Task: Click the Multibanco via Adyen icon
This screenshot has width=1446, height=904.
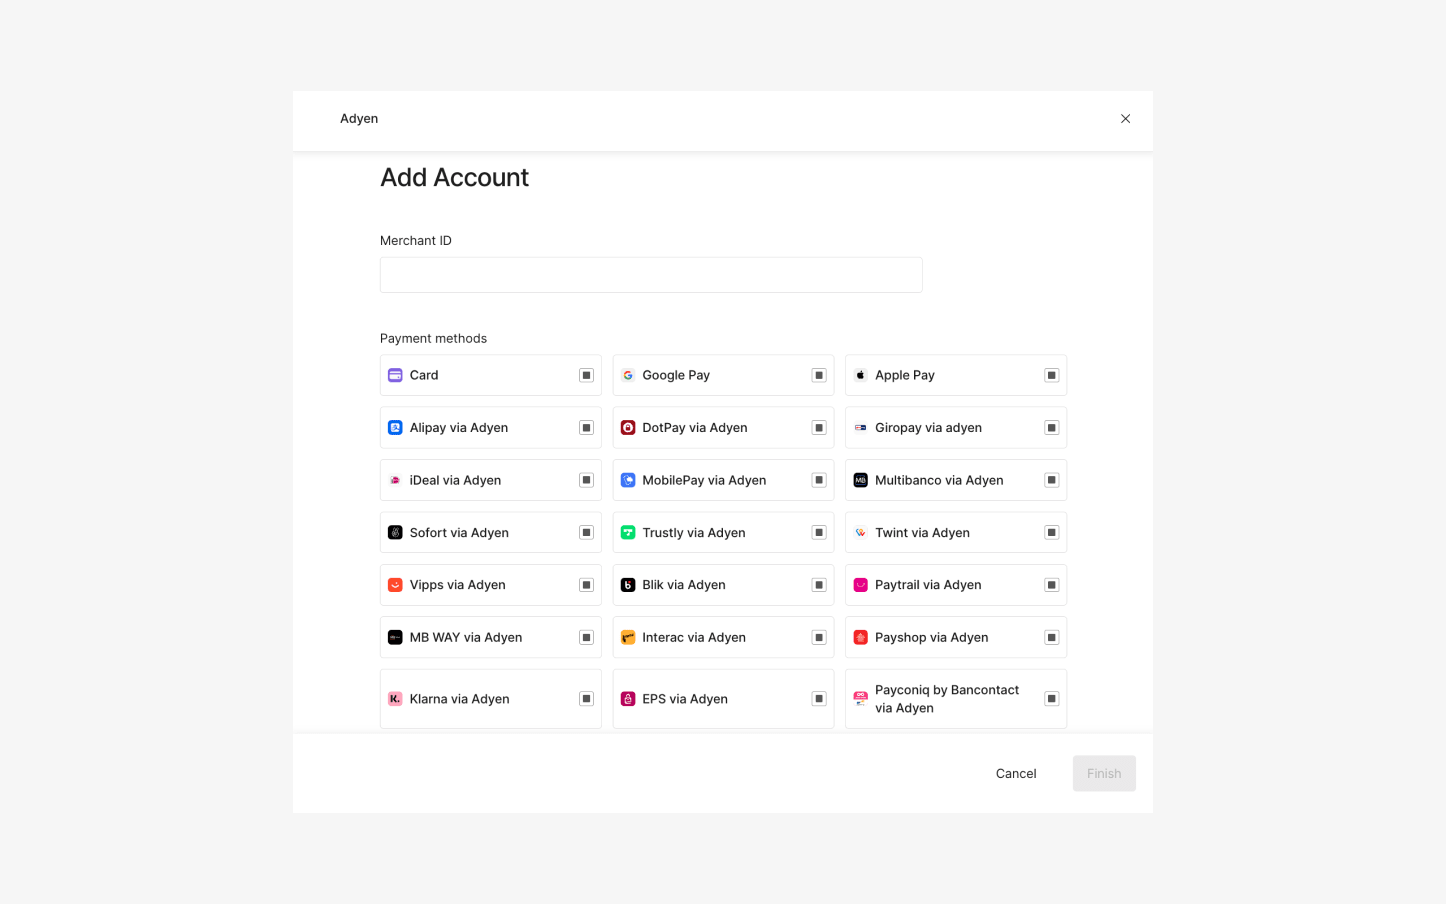Action: pyautogui.click(x=860, y=480)
